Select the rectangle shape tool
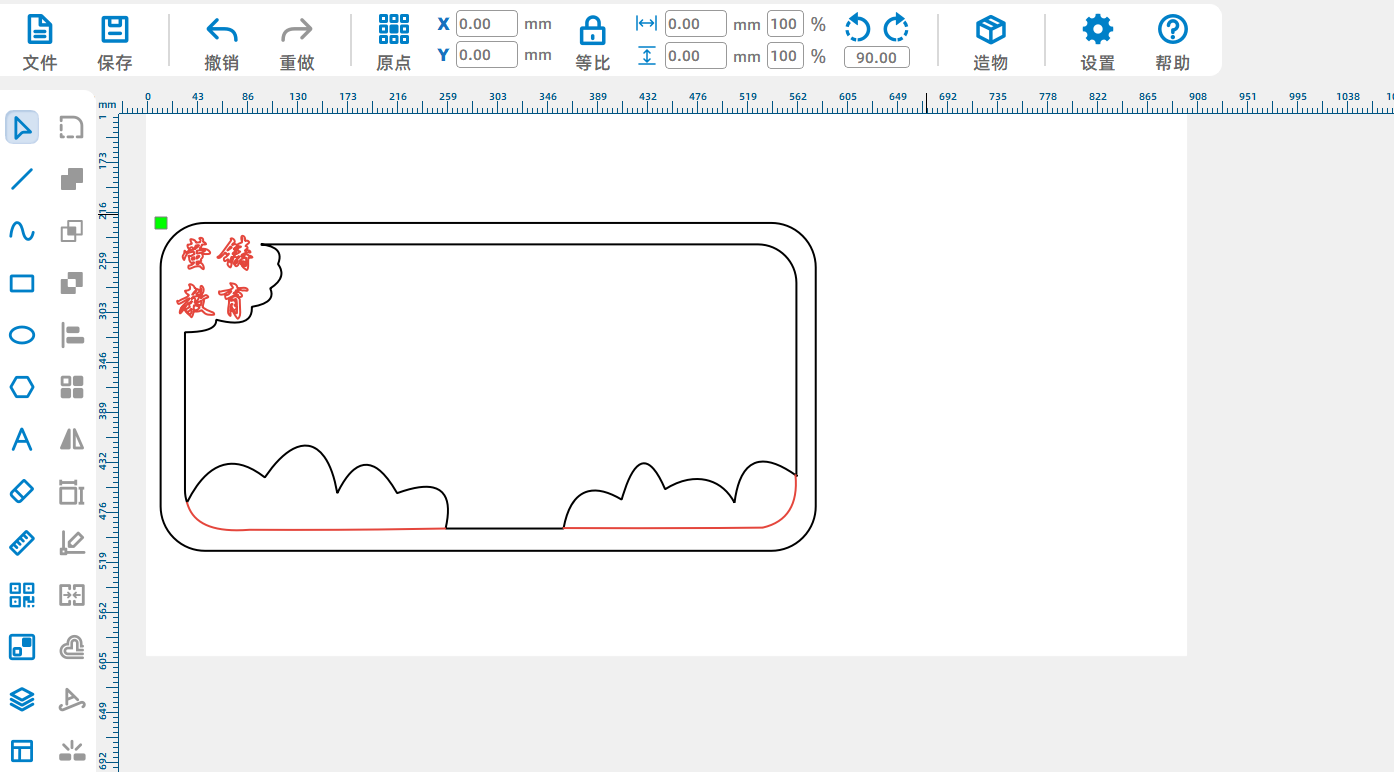Screen dimensions: 1394x772 pos(22,283)
